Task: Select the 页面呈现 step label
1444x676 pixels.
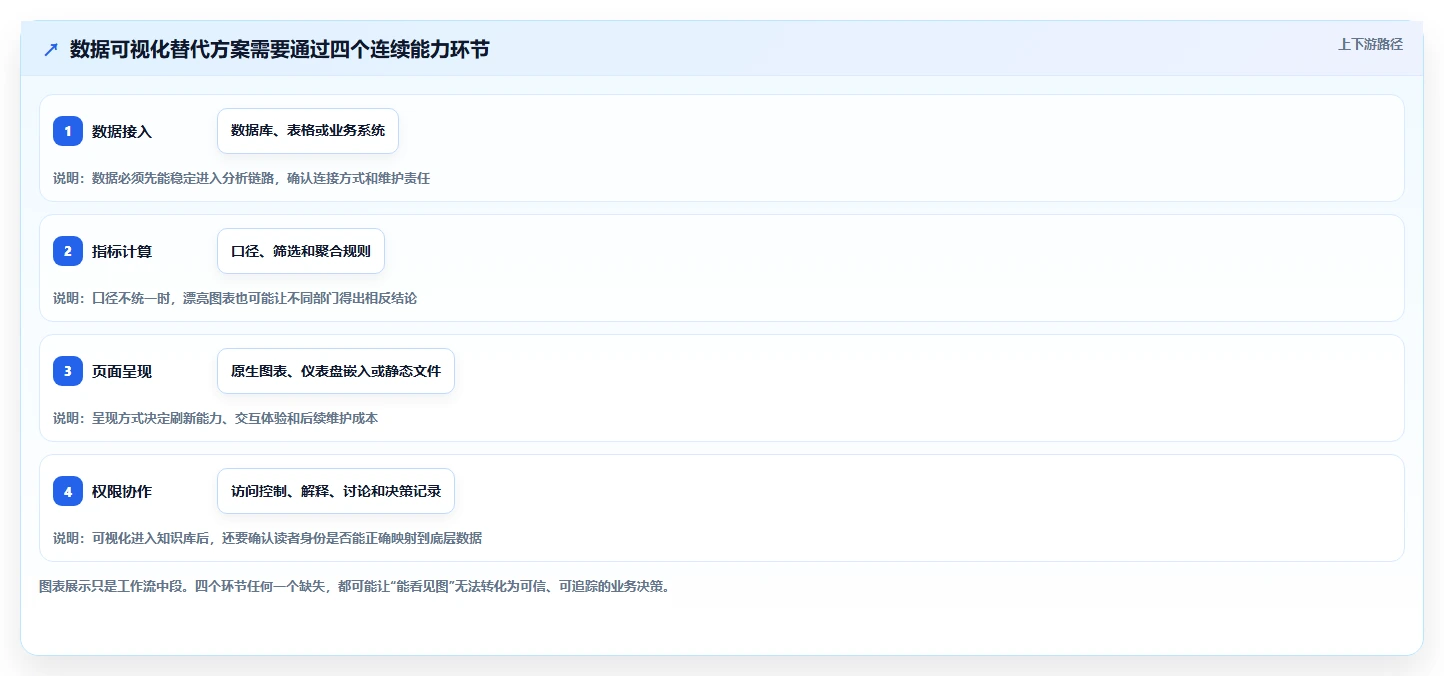Action: (122, 371)
